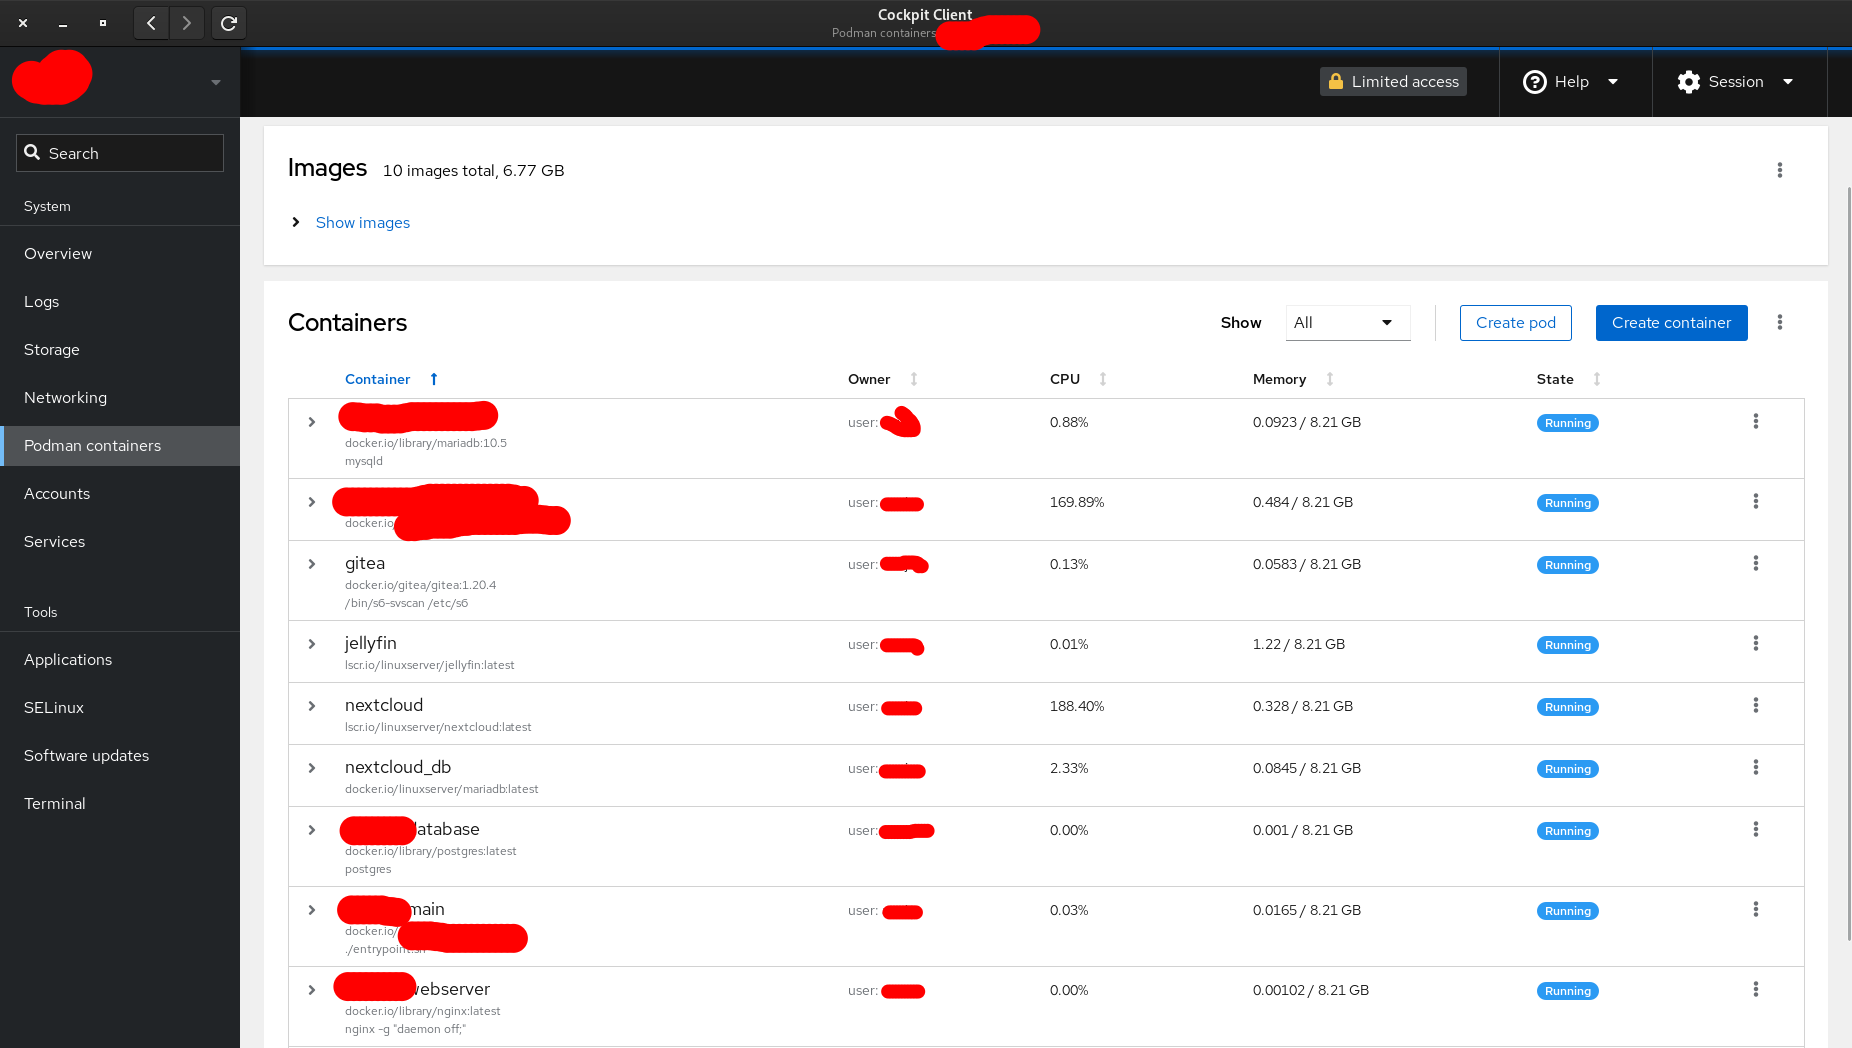Screen dimensions: 1852x1048
Task: Open the Containers section kebab menu
Action: (x=1779, y=322)
